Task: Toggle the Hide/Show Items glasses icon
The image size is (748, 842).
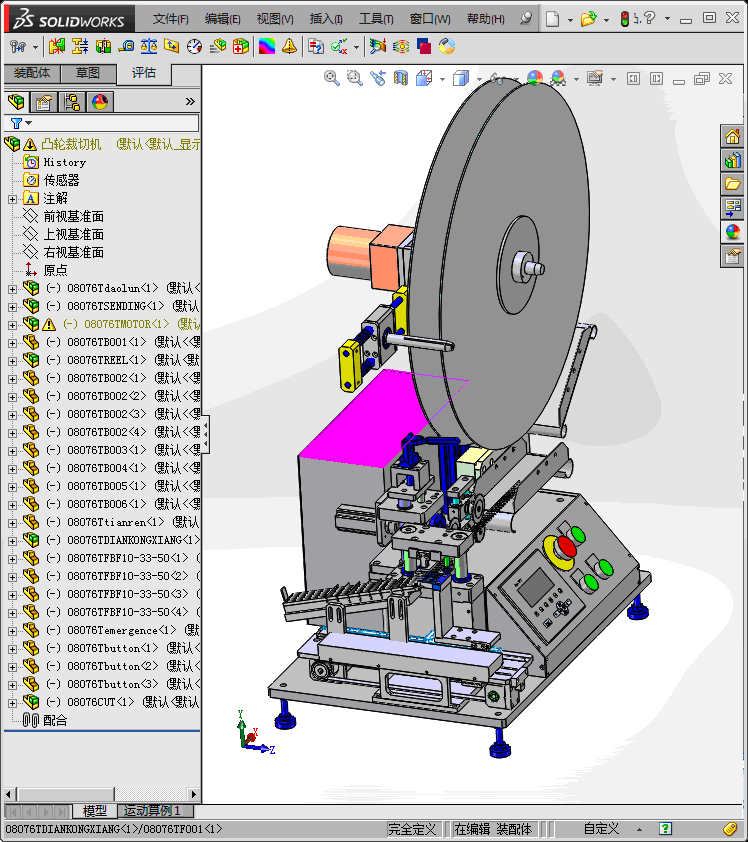Action: (x=497, y=78)
